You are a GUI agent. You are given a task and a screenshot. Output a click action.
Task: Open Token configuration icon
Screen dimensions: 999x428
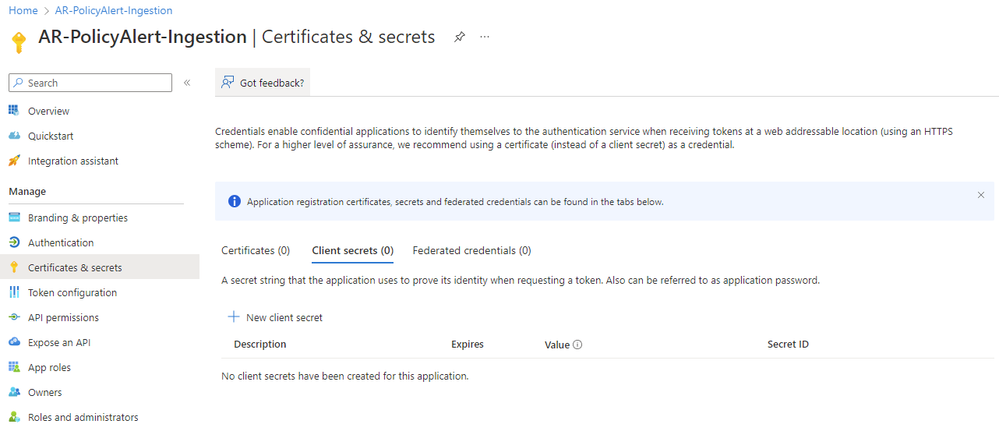[14, 292]
